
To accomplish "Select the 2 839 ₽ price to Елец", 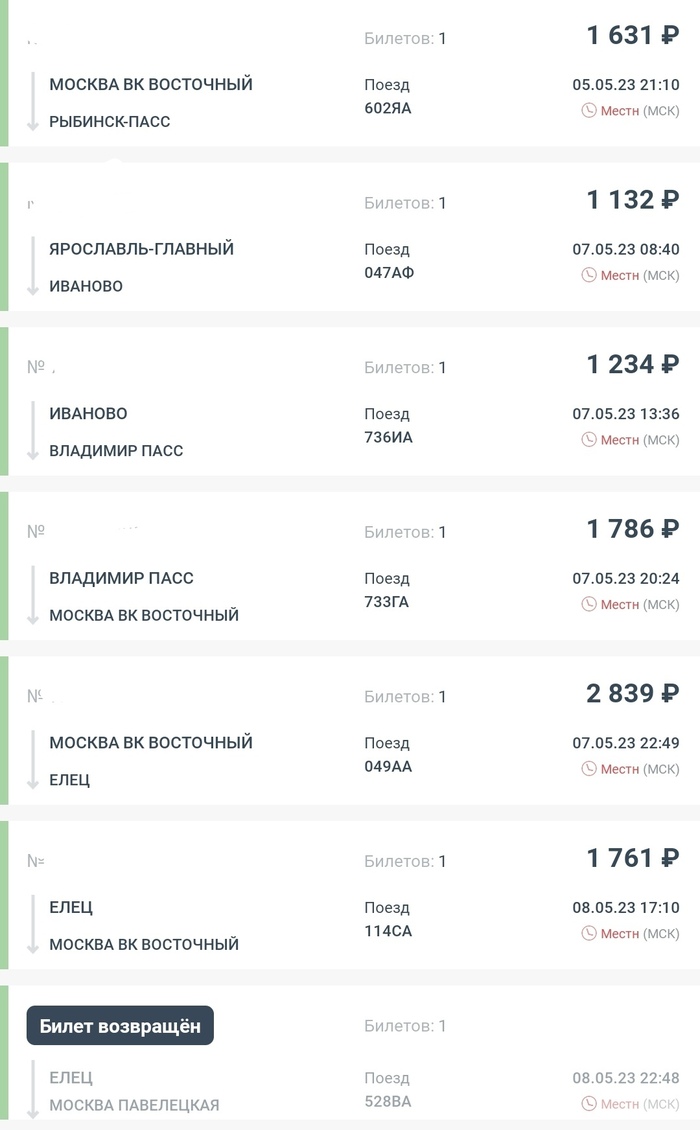I will point(632,694).
